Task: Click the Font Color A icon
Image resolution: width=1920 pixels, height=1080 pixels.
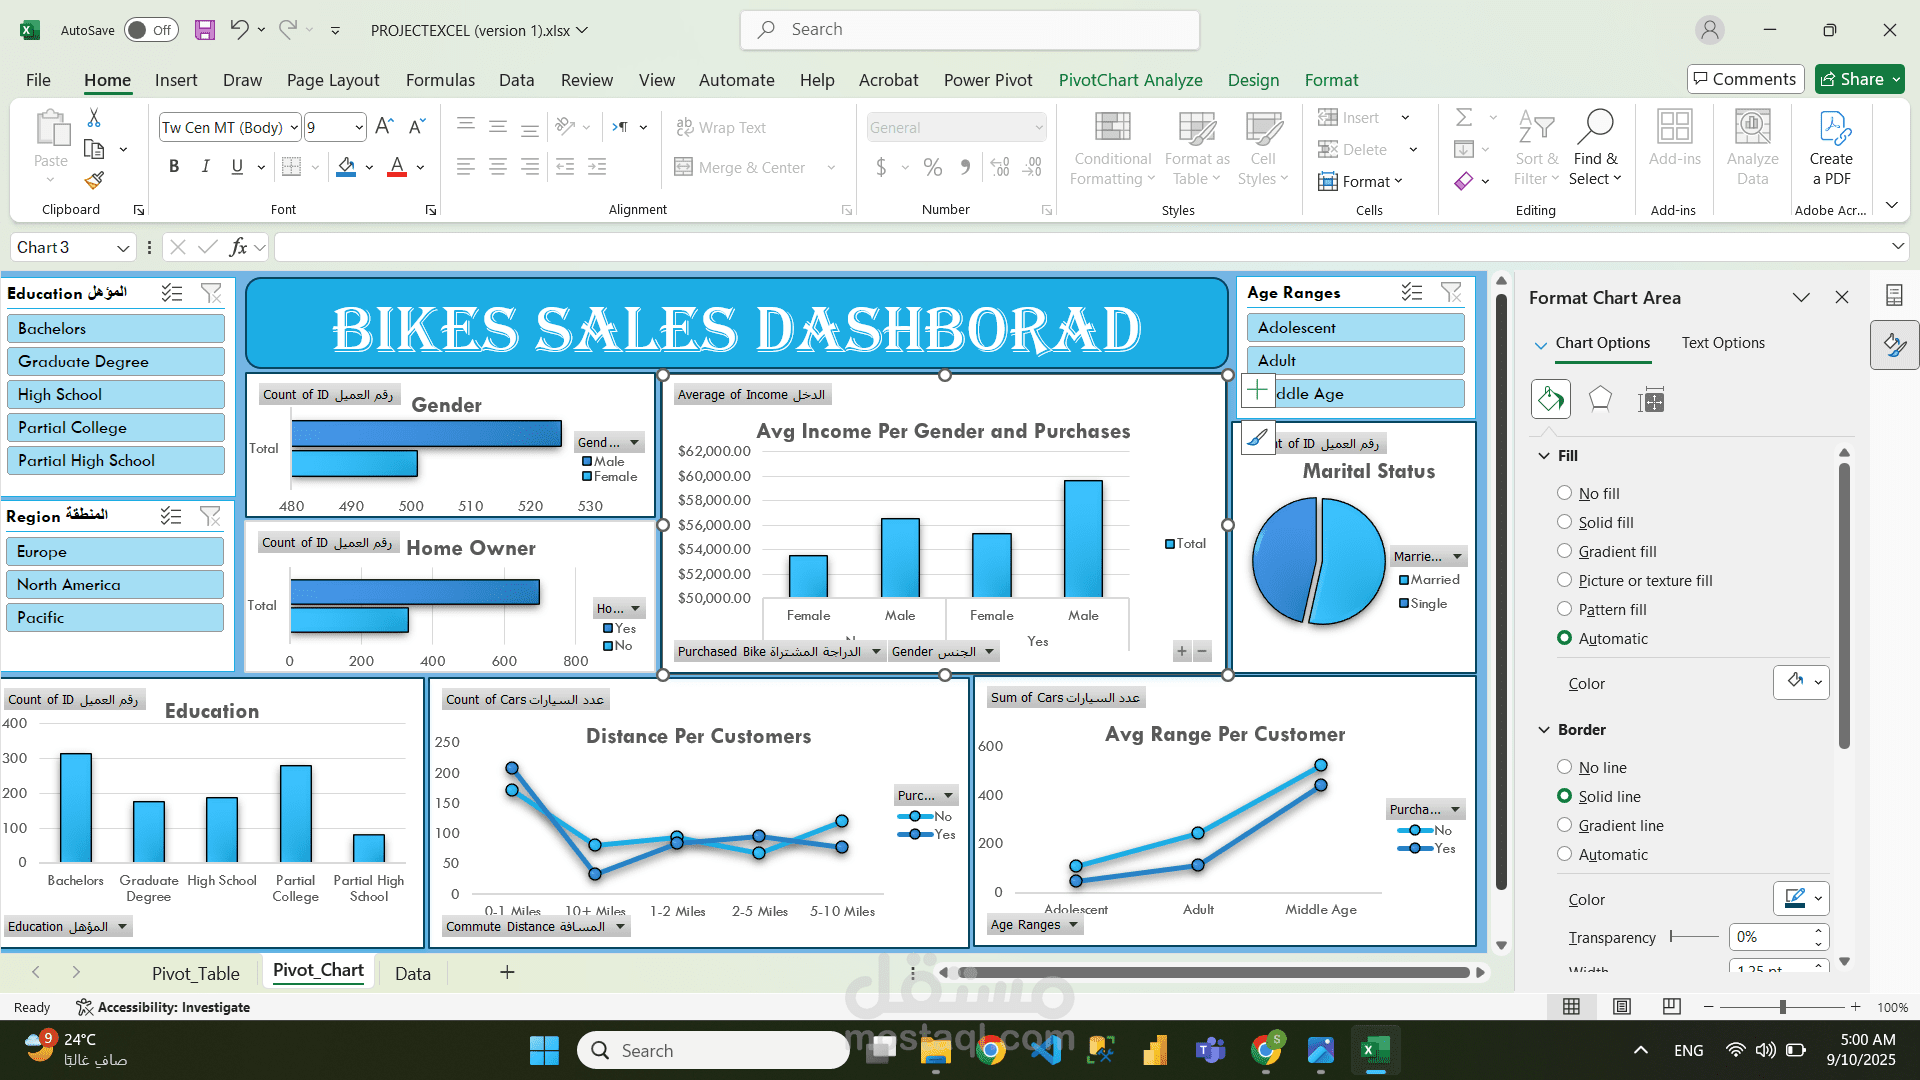Action: pyautogui.click(x=397, y=167)
